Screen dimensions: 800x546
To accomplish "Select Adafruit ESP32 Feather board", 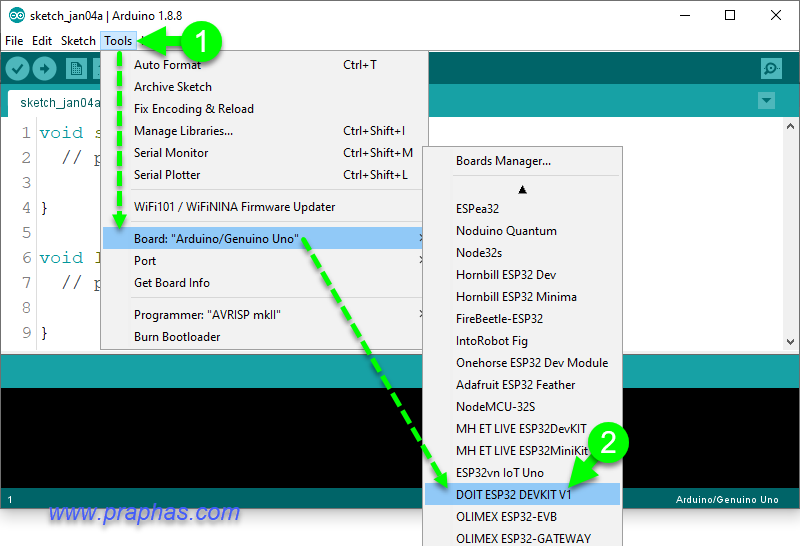I will [522, 385].
